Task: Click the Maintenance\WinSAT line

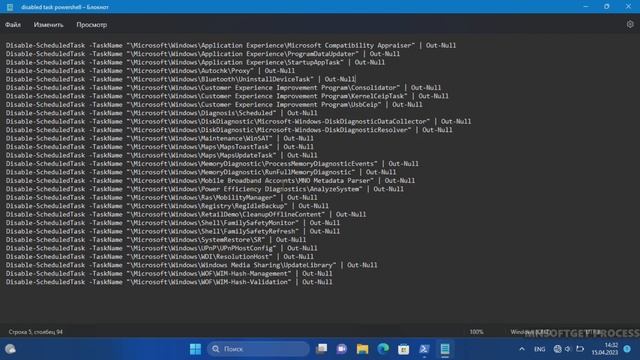Action: point(160,138)
